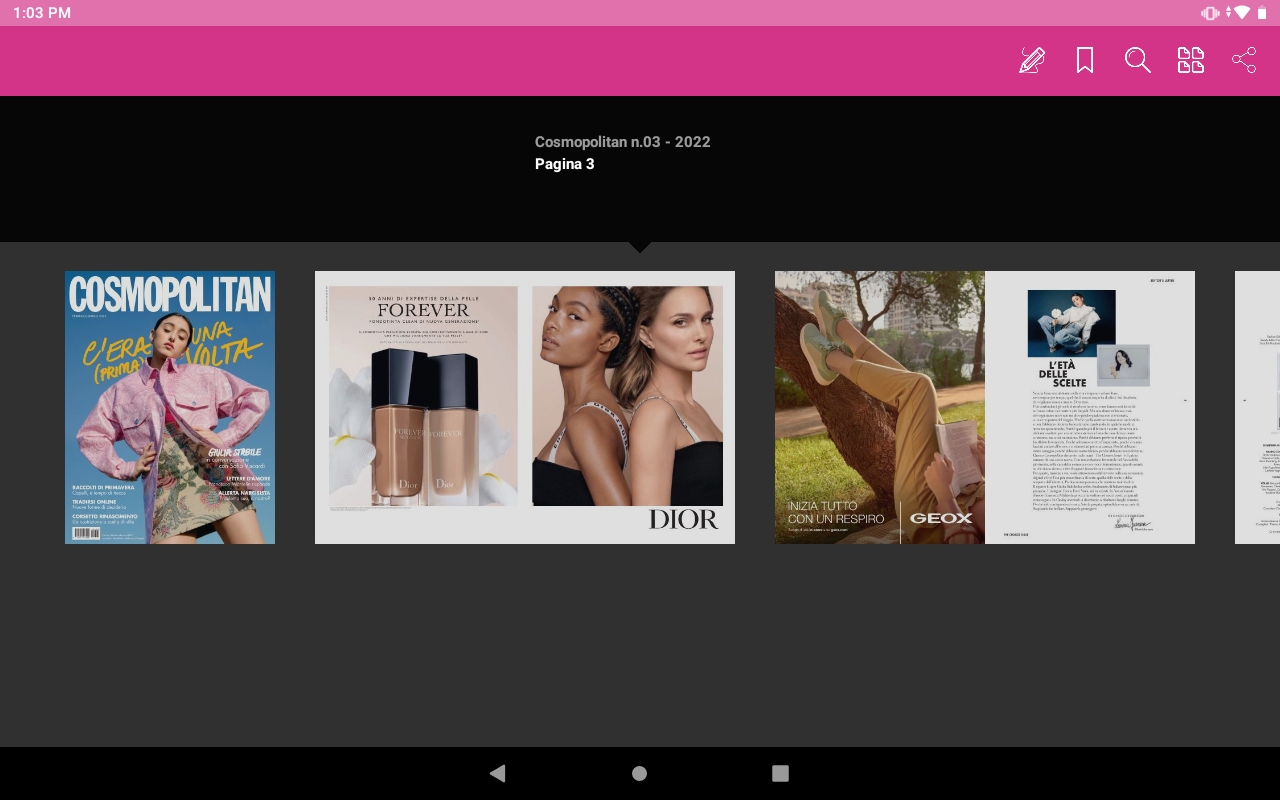Tap the Wi-Fi status icon
The width and height of the screenshot is (1280, 800).
click(1241, 13)
